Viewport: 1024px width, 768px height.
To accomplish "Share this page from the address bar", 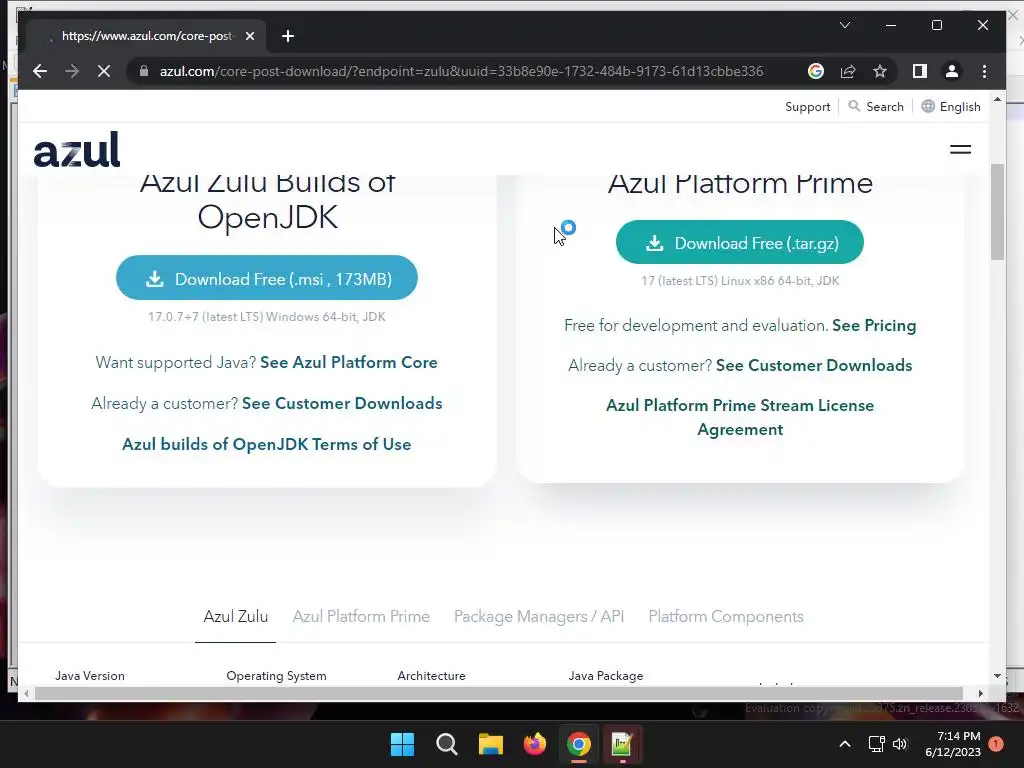I will pyautogui.click(x=848, y=71).
